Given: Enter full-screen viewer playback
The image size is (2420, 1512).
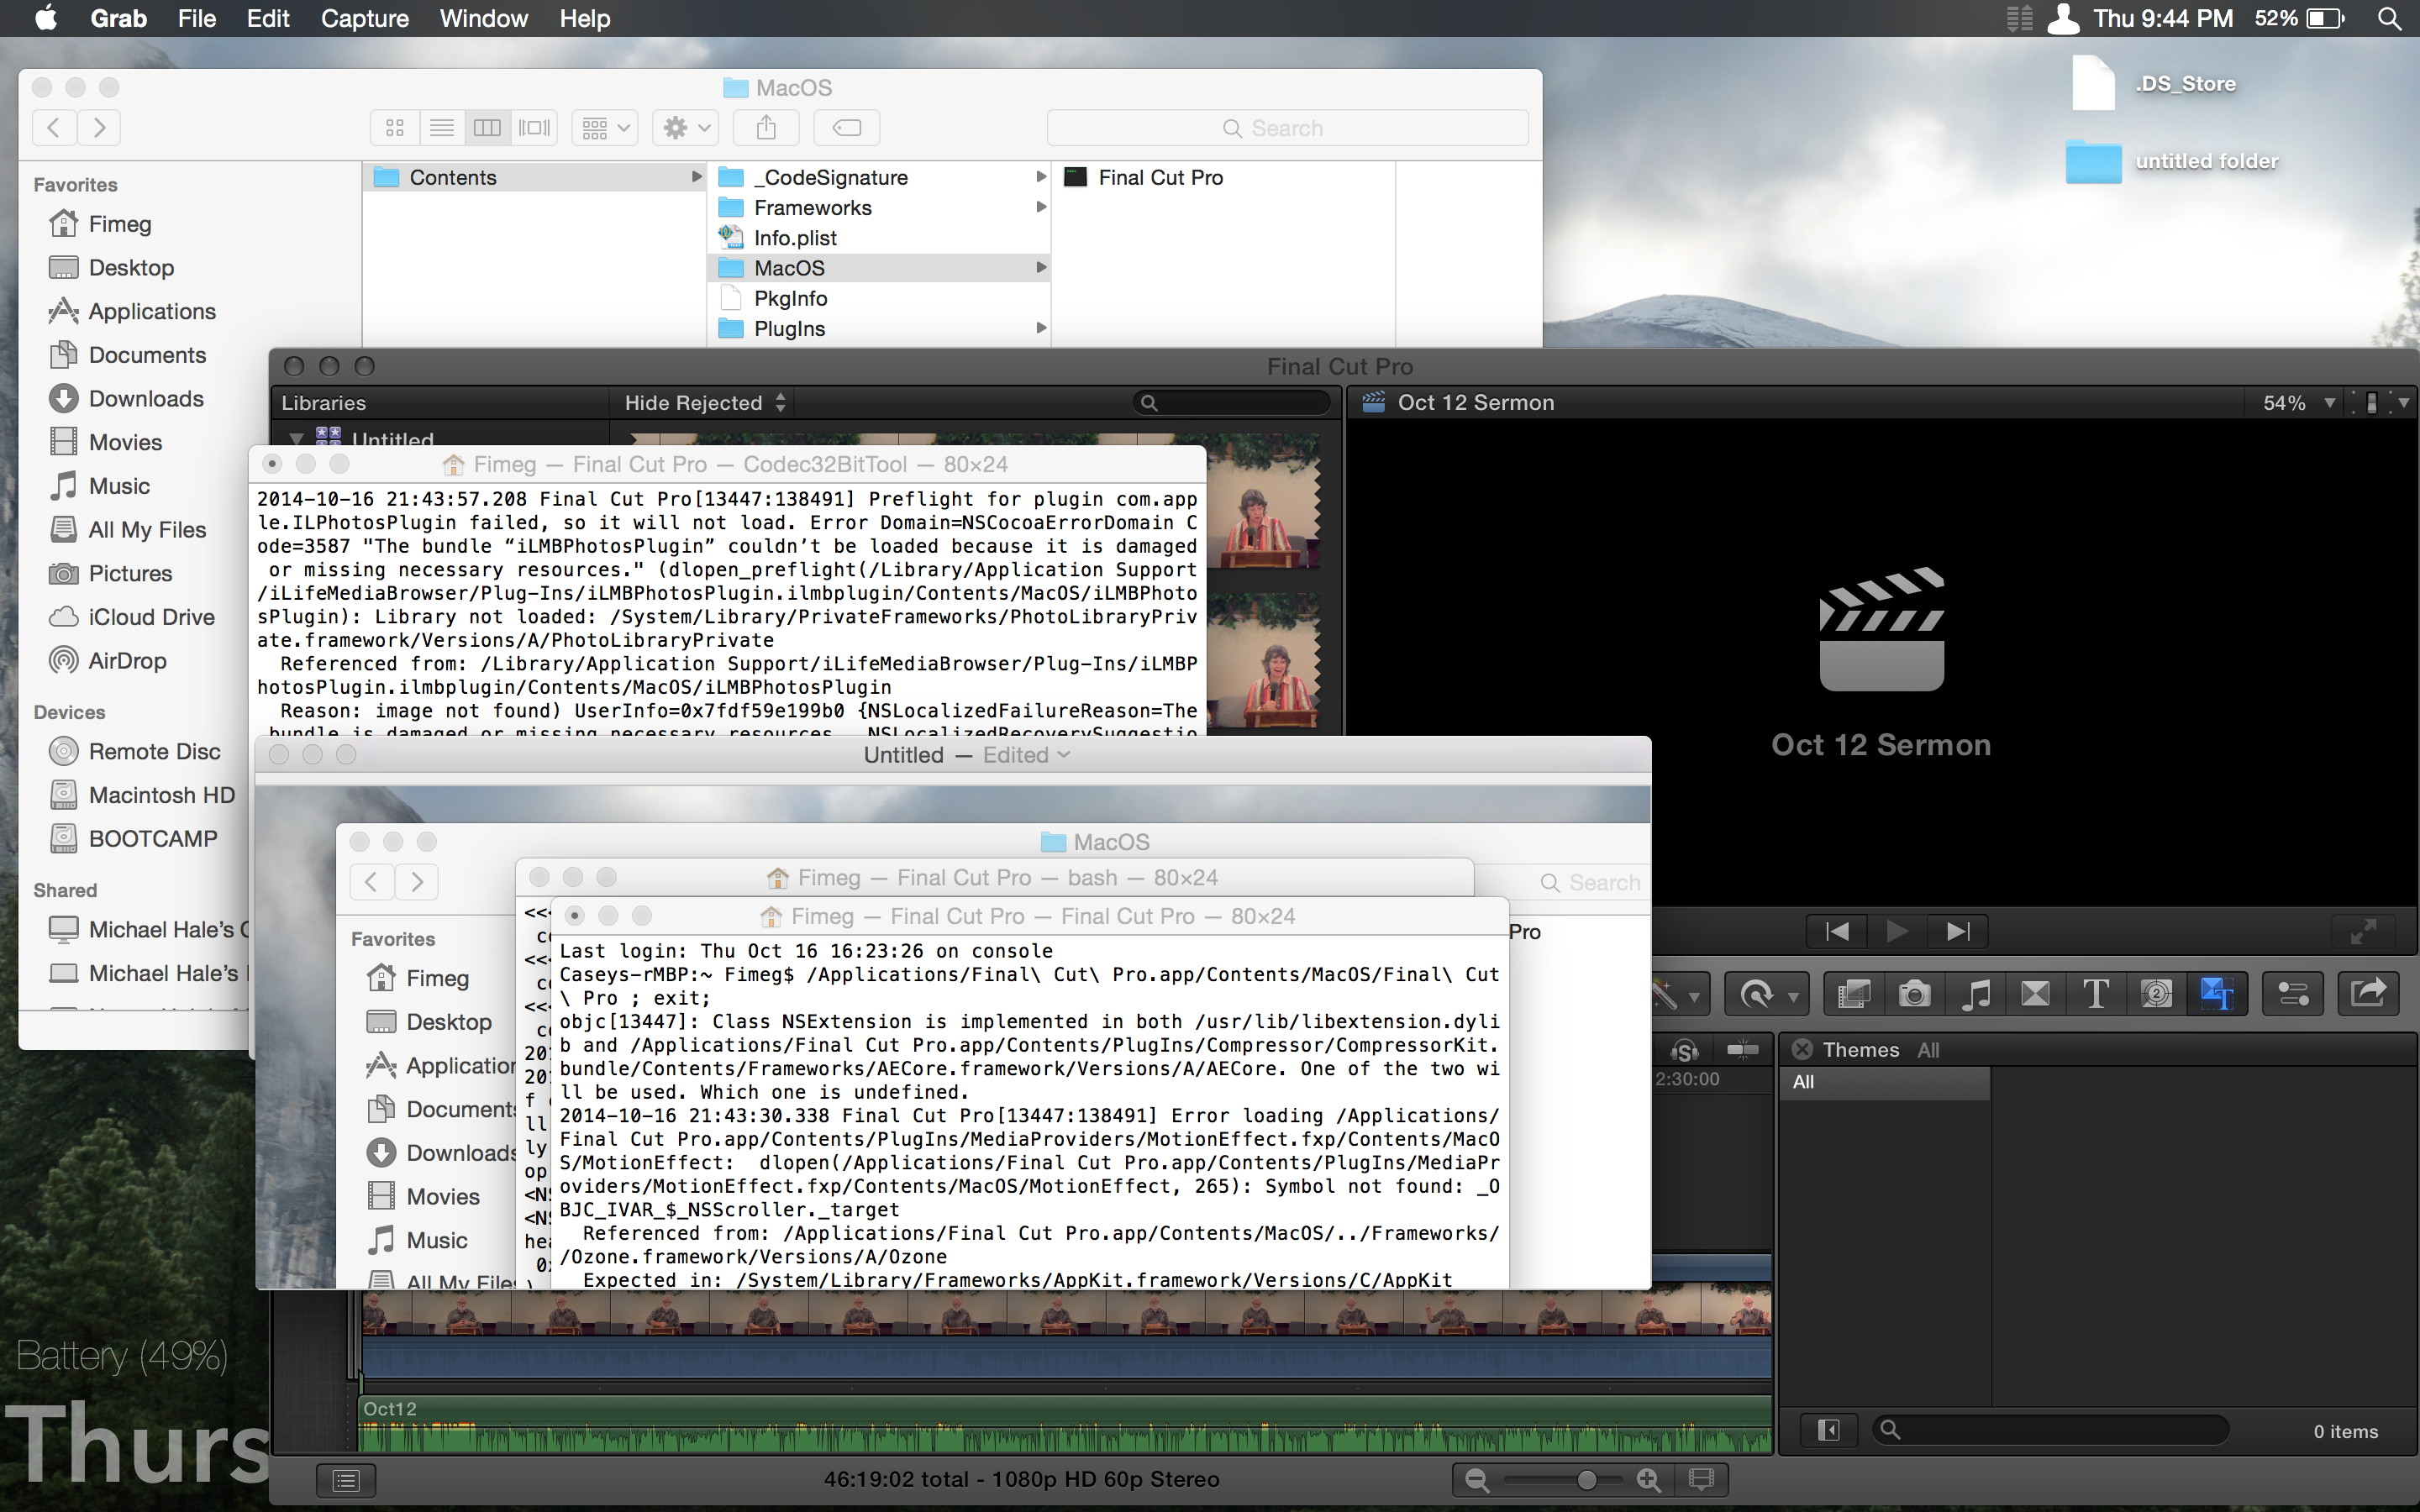Looking at the screenshot, I should point(2364,931).
